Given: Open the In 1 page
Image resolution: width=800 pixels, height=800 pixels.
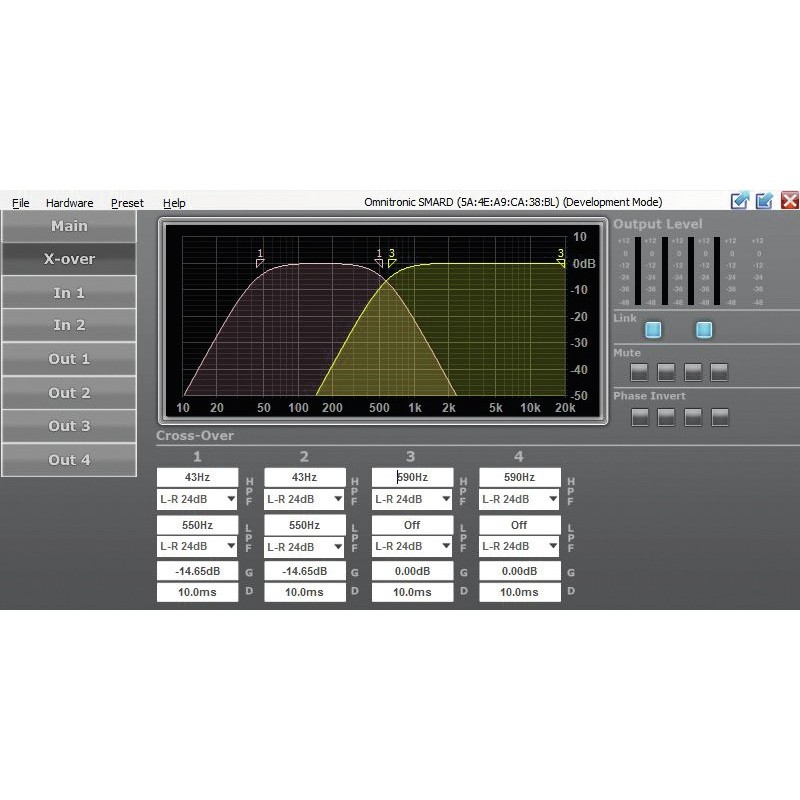Looking at the screenshot, I should point(69,292).
